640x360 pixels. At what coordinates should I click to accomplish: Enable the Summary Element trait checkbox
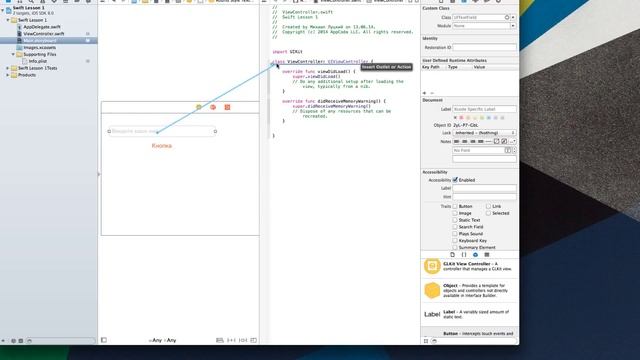click(x=455, y=248)
